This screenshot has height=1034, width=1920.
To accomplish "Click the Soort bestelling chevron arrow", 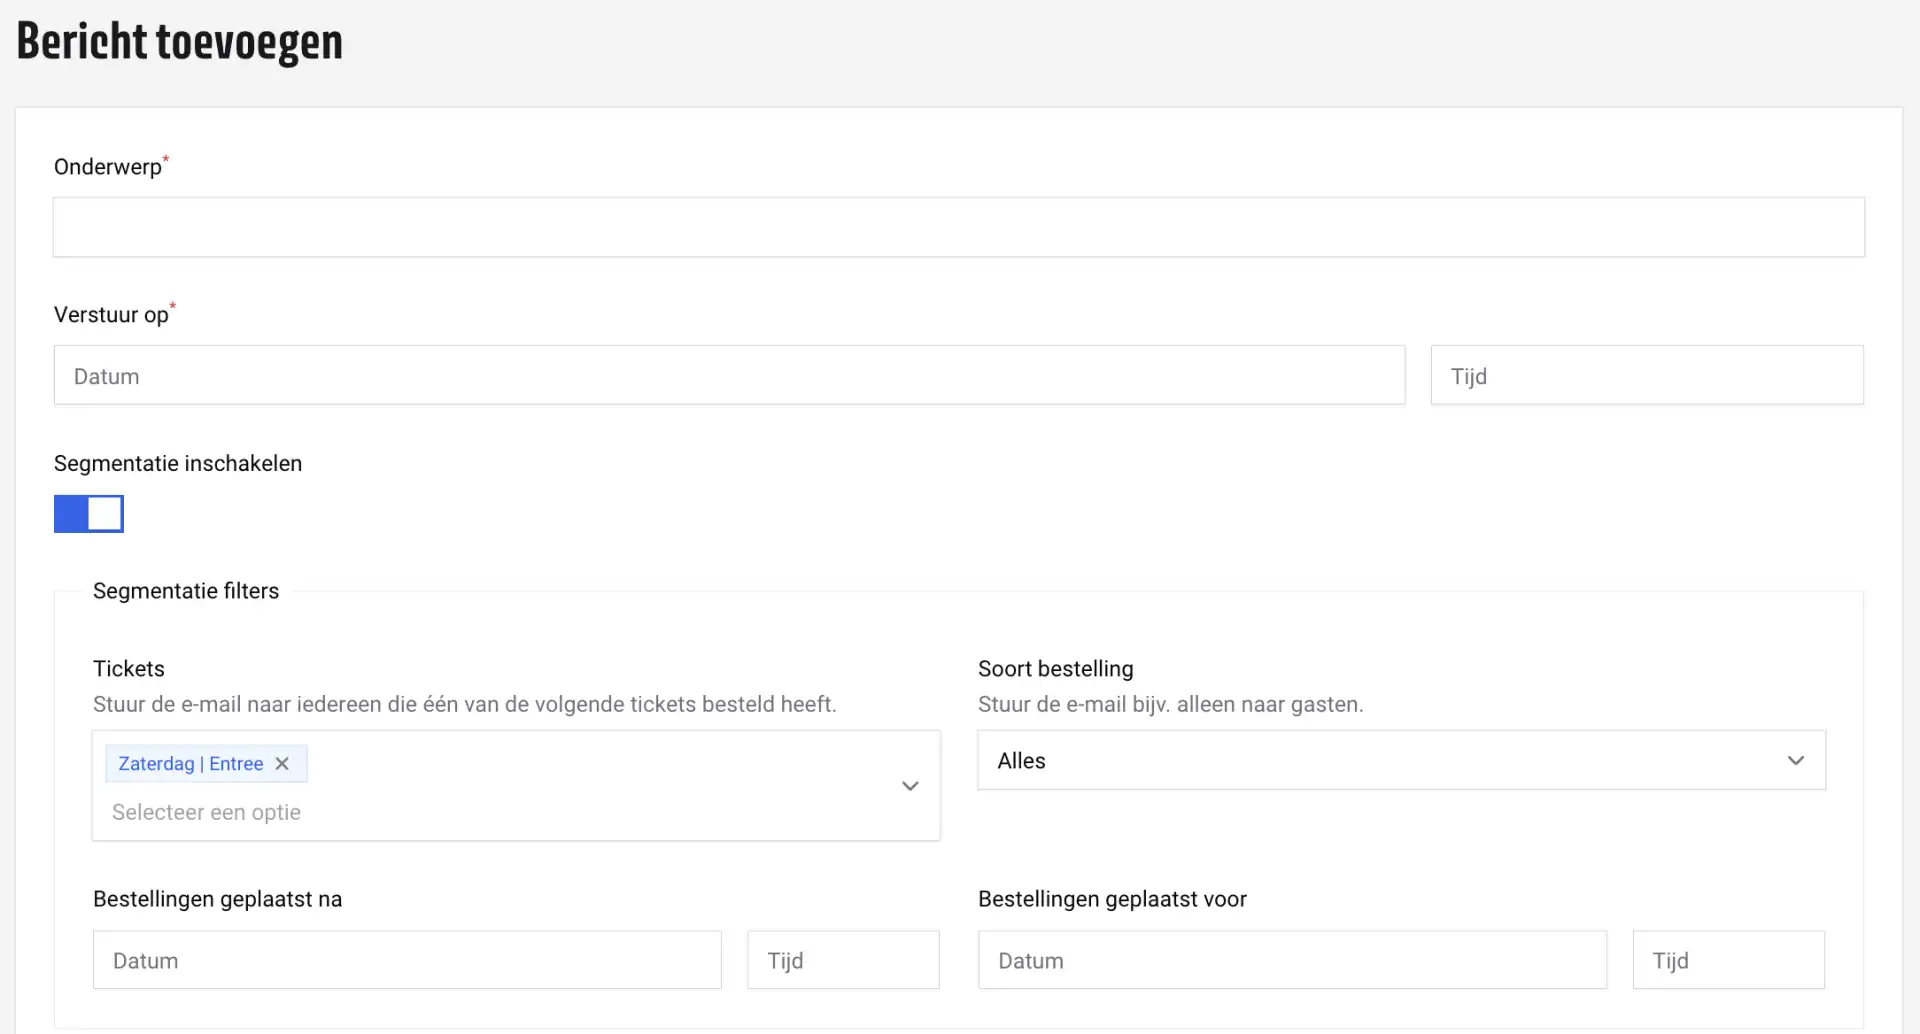I will click(1795, 761).
